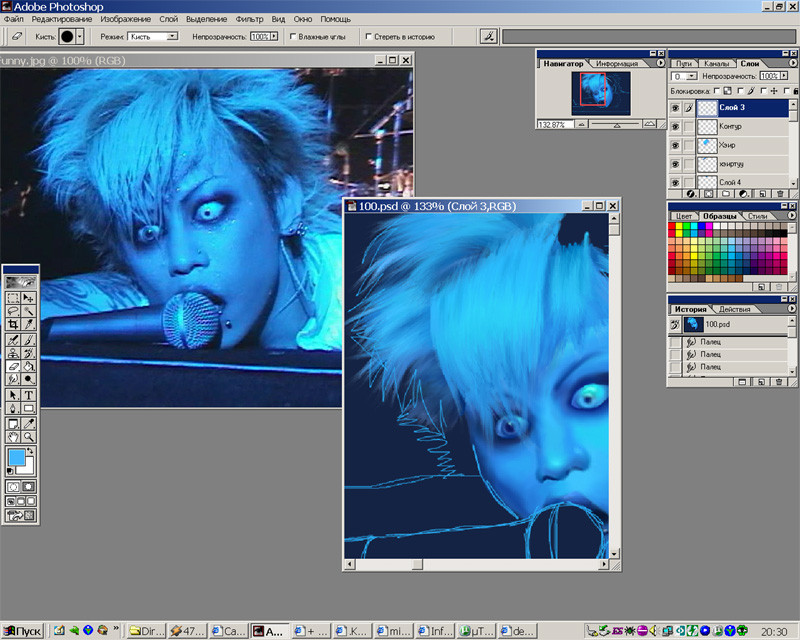Viewport: 800px width, 640px height.
Task: Open the options bar opacity slider arrow
Action: pos(274,37)
